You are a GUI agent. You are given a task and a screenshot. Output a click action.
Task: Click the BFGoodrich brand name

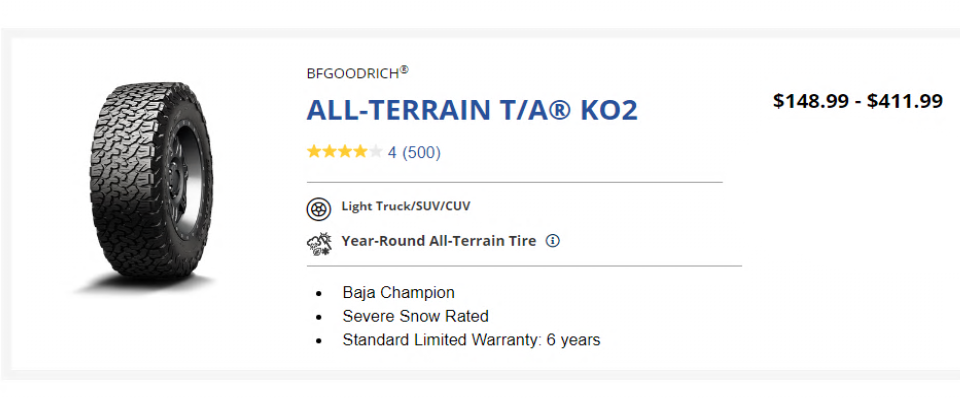[357, 73]
